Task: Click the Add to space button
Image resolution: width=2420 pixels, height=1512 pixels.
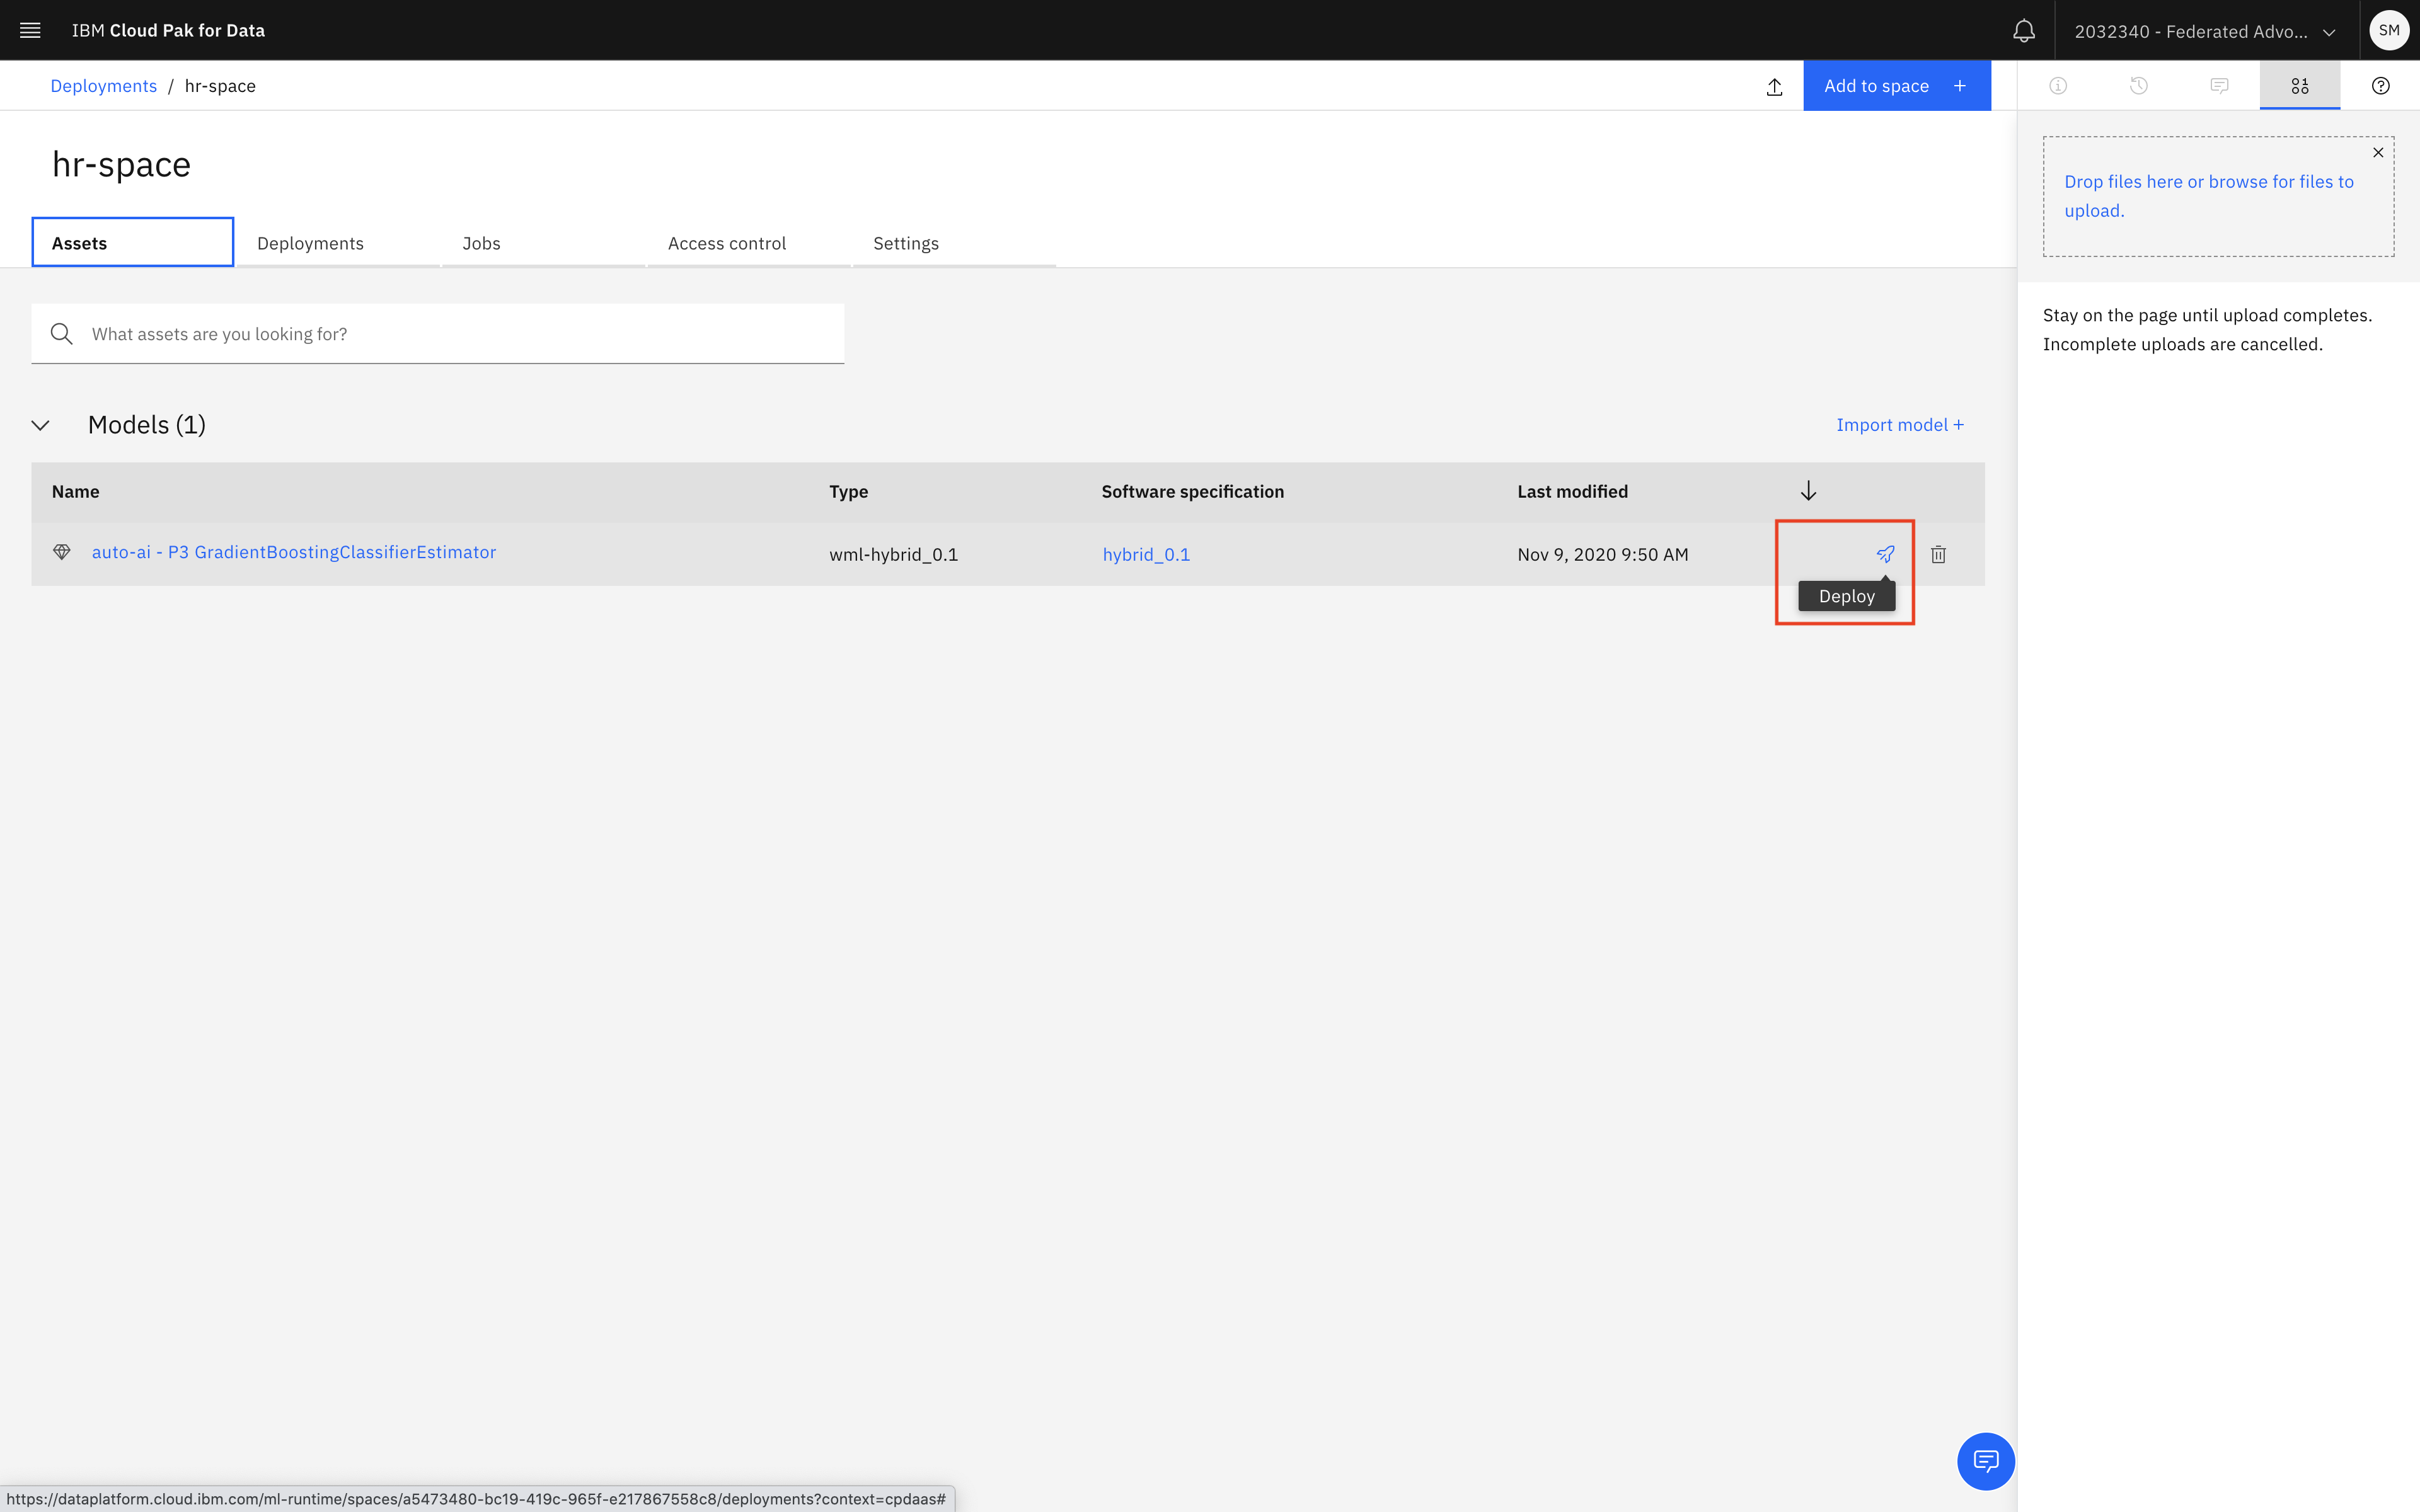Action: click(1896, 86)
